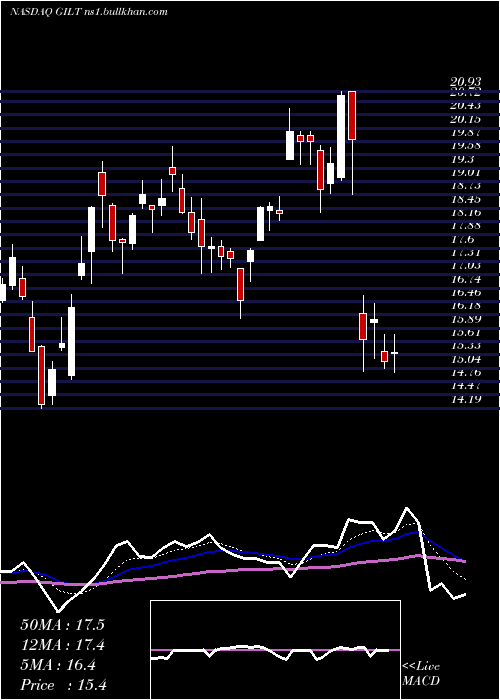Click the 15.89 price level label
This screenshot has width=500, height=700.
point(466,319)
